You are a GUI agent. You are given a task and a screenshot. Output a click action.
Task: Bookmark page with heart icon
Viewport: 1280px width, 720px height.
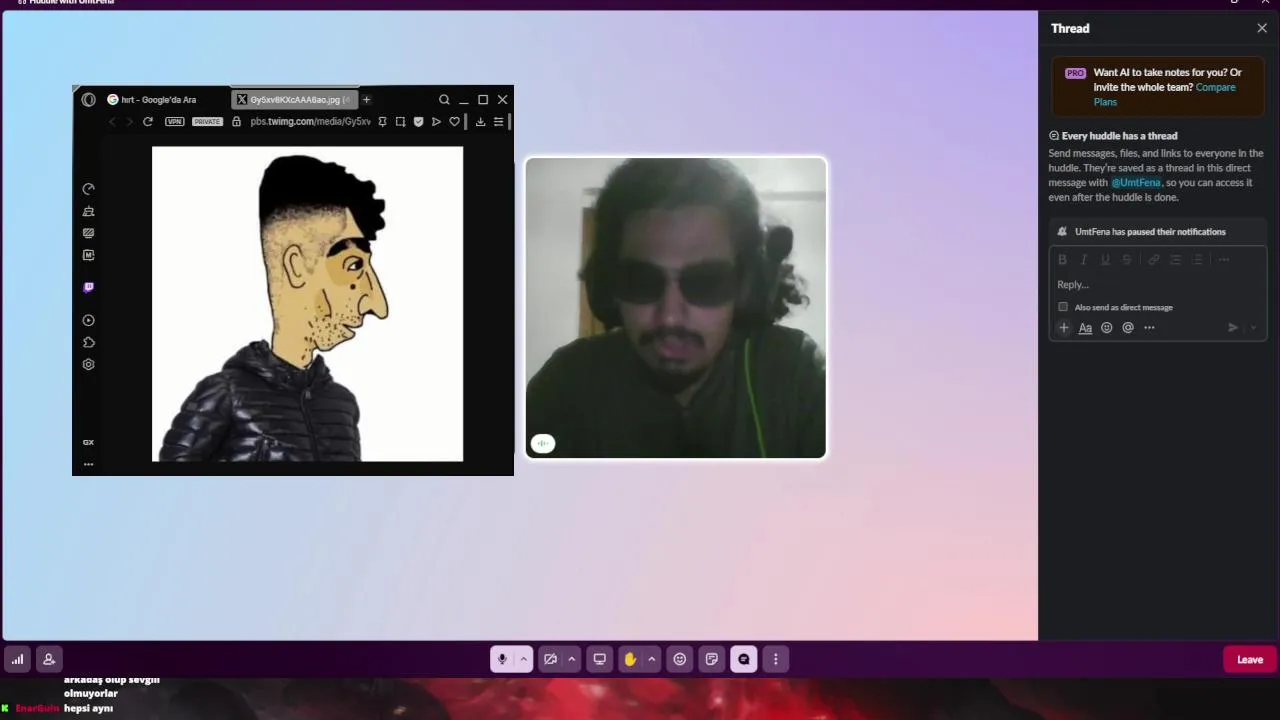click(454, 122)
